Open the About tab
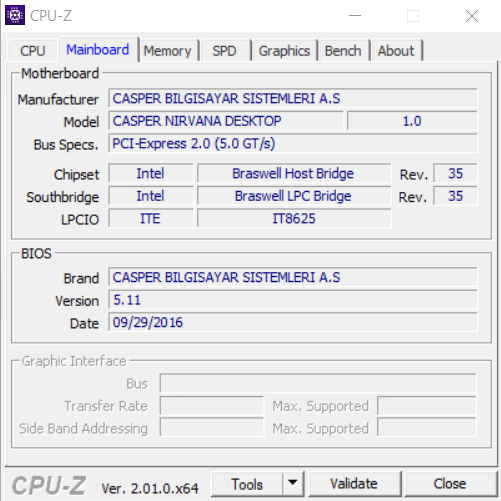501x501 pixels. pos(396,51)
